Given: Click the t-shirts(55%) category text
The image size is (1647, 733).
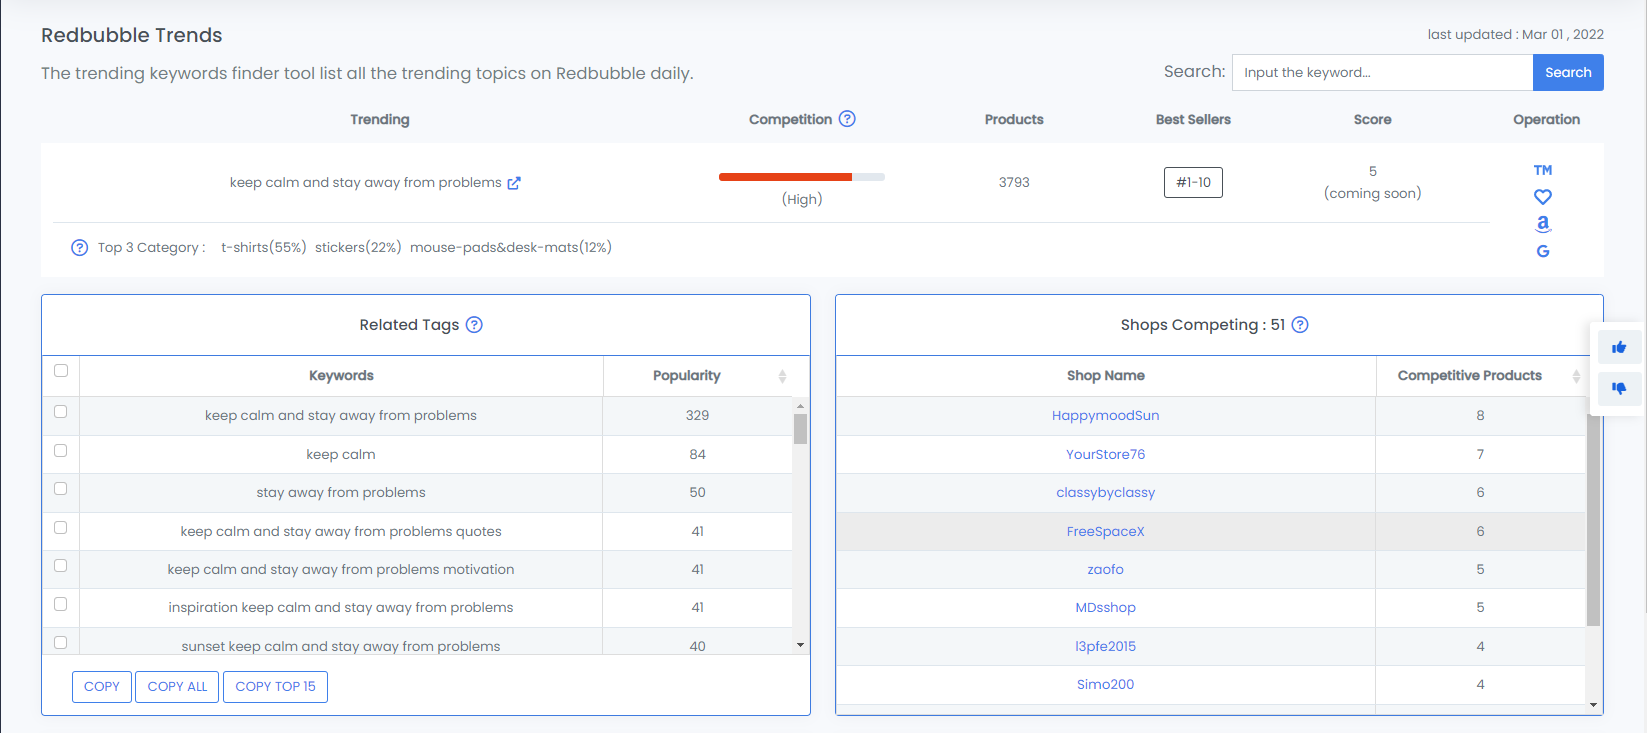Looking at the screenshot, I should pos(264,248).
